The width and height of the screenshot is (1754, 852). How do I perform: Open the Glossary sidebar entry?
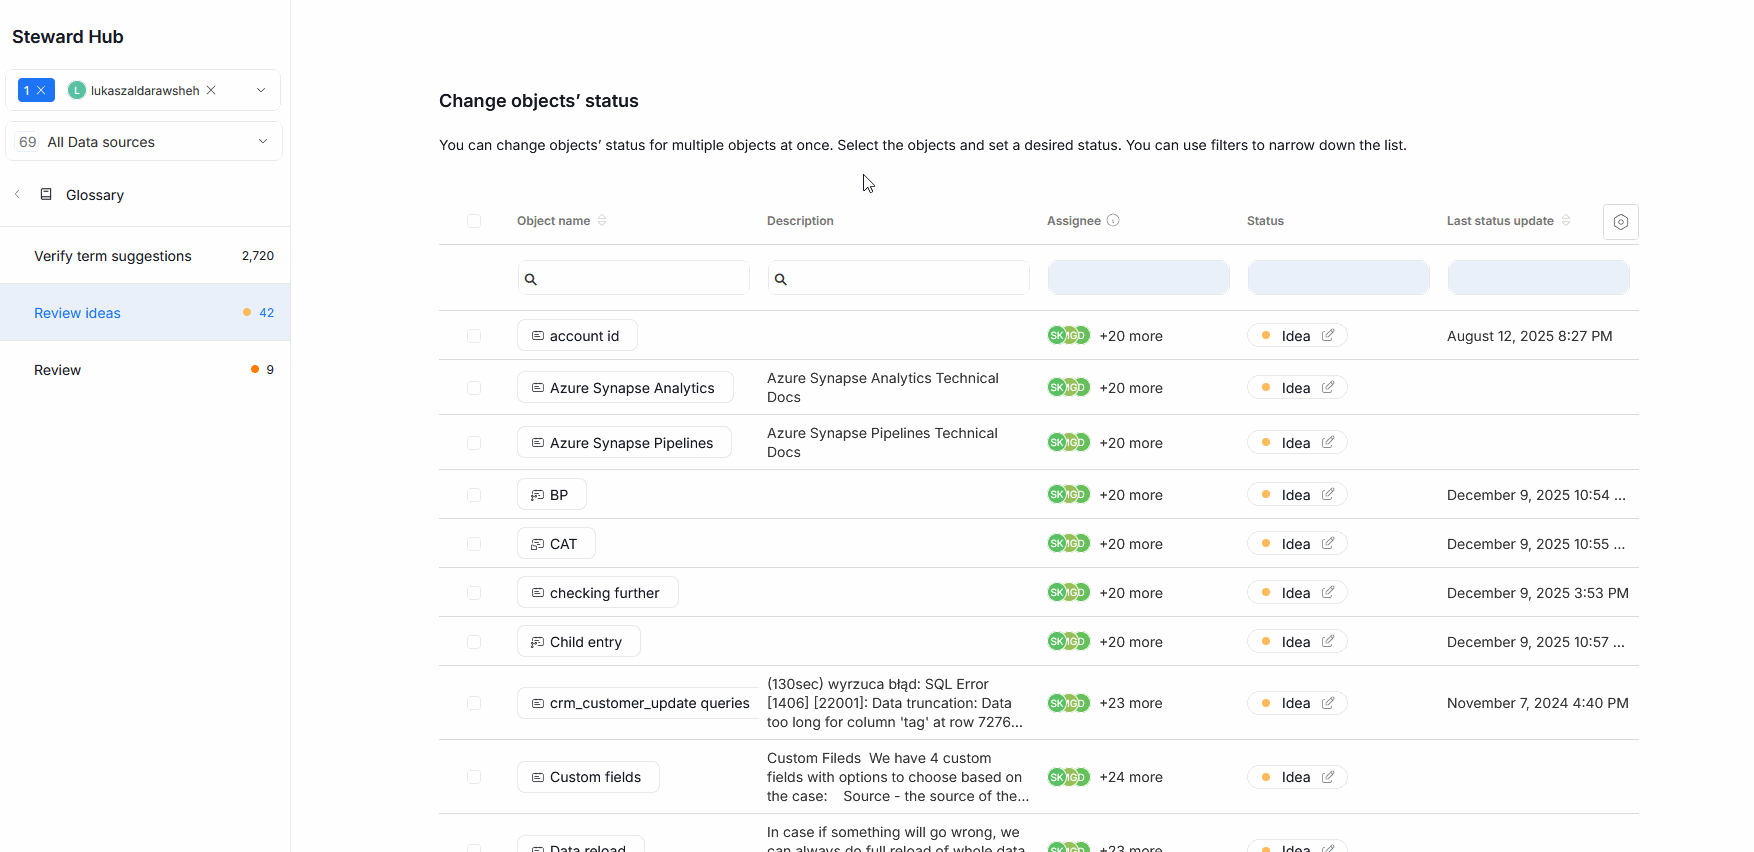pos(95,195)
